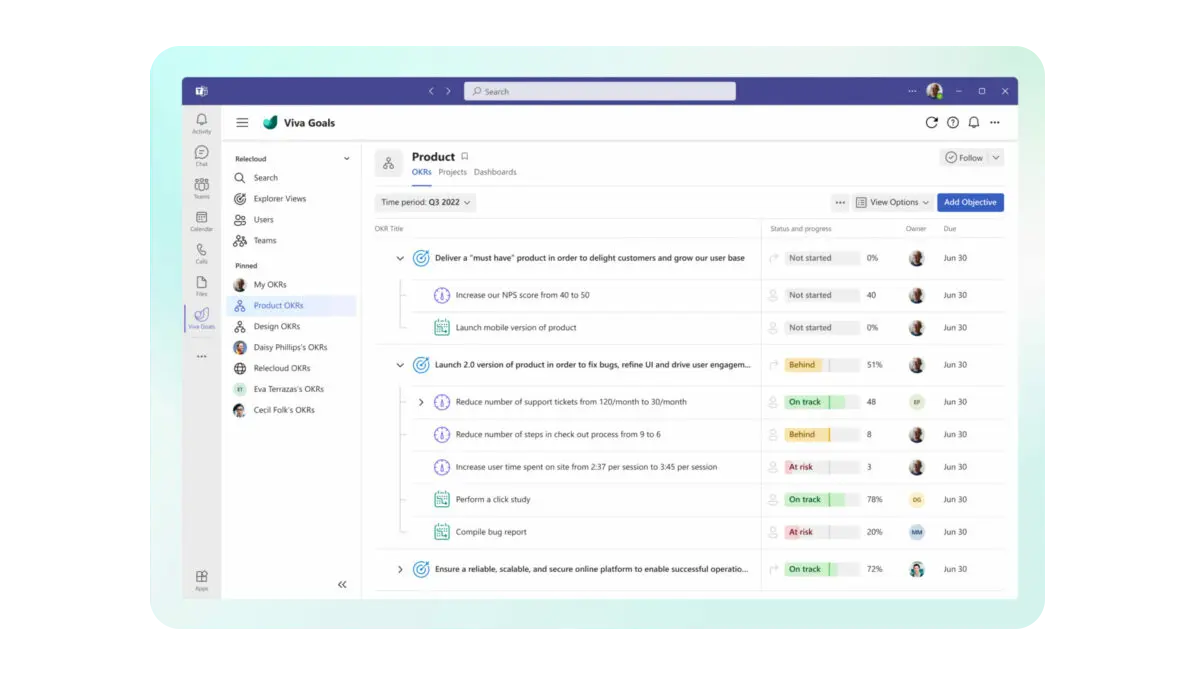Click the Add Objective button

coord(970,202)
